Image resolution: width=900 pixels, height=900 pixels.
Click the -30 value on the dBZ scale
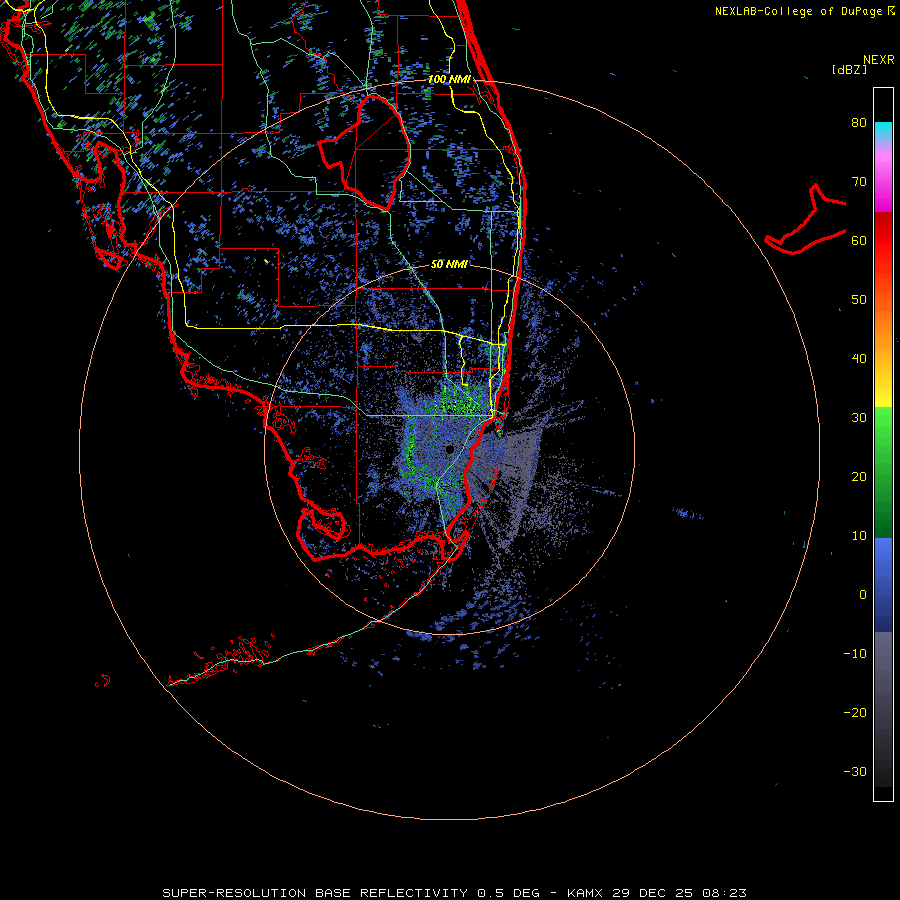(x=855, y=771)
